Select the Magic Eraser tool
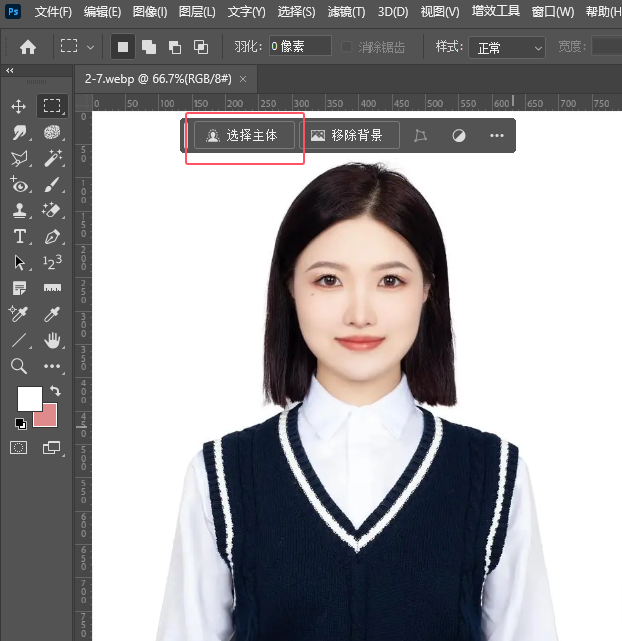This screenshot has height=641, width=622. click(51, 210)
